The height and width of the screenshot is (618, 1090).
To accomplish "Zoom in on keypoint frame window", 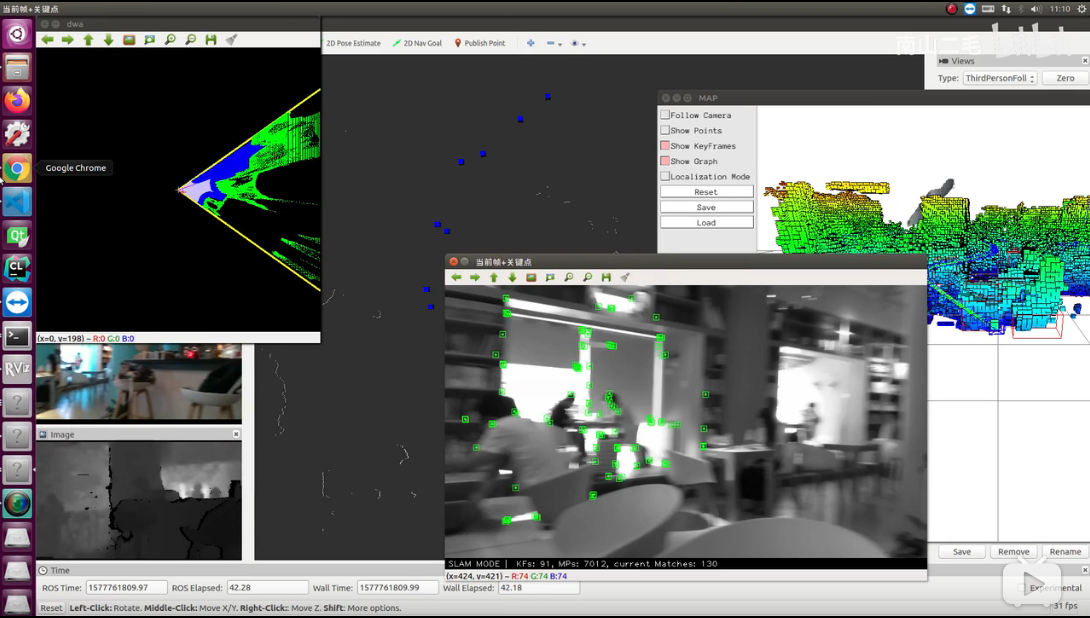I will pyautogui.click(x=569, y=277).
